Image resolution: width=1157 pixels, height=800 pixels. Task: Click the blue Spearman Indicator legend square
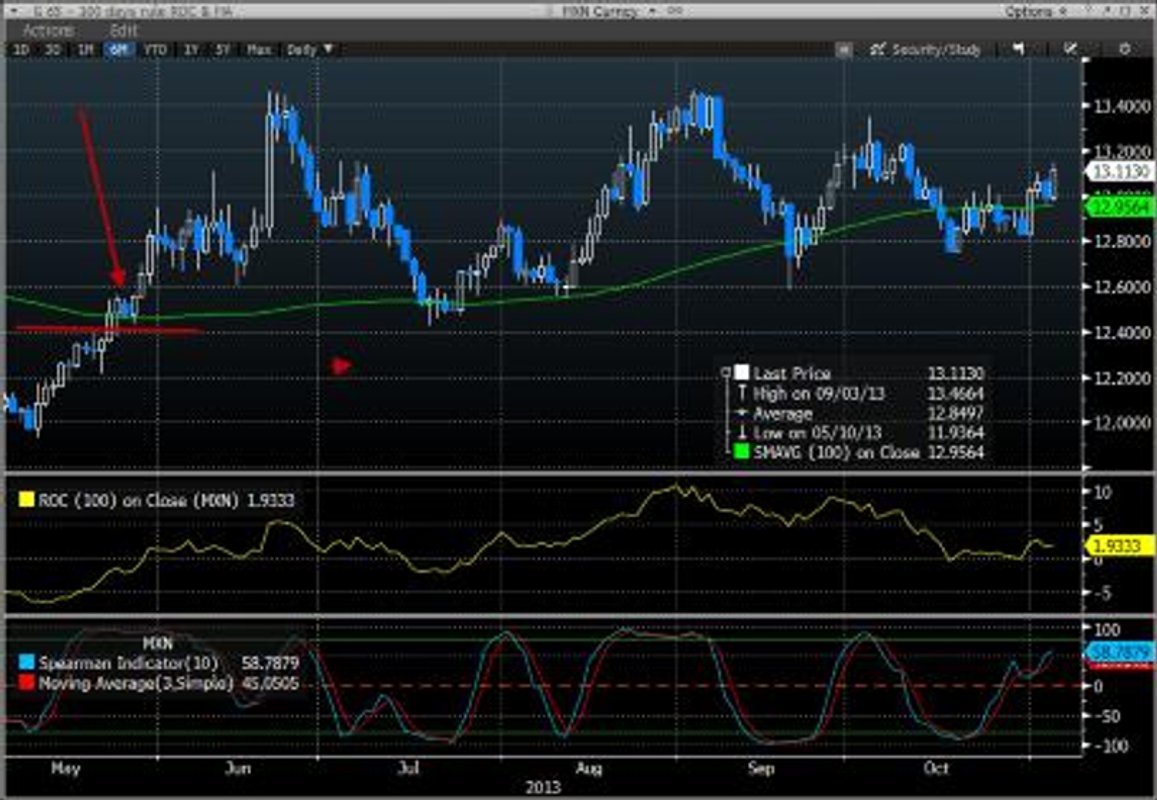pyautogui.click(x=27, y=661)
